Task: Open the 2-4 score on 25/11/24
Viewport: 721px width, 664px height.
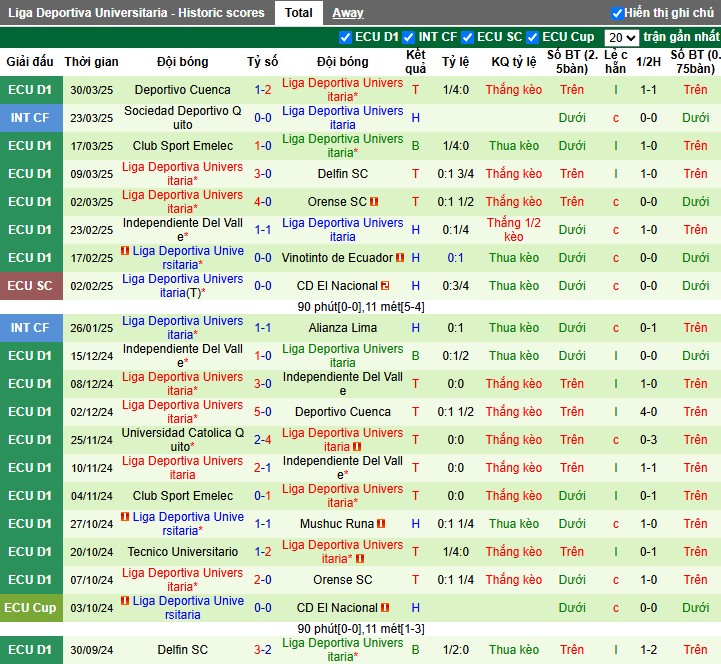Action: click(263, 440)
